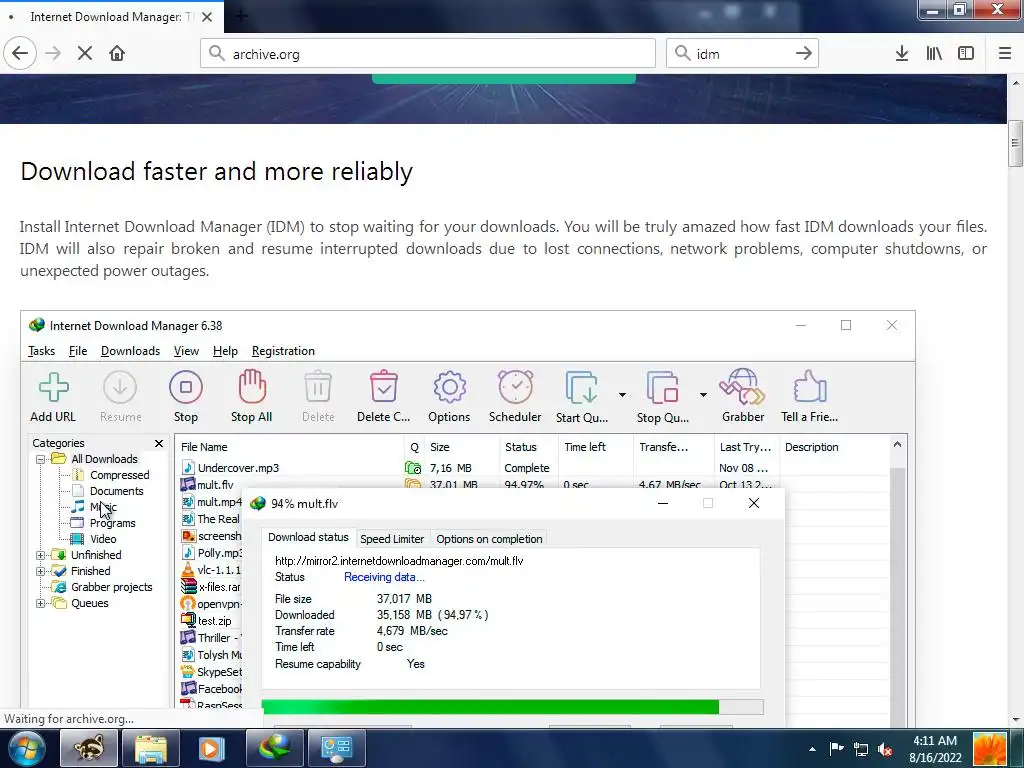1024x768 pixels.
Task: Close the Internet Download Manager browser tab
Action: coord(207,17)
